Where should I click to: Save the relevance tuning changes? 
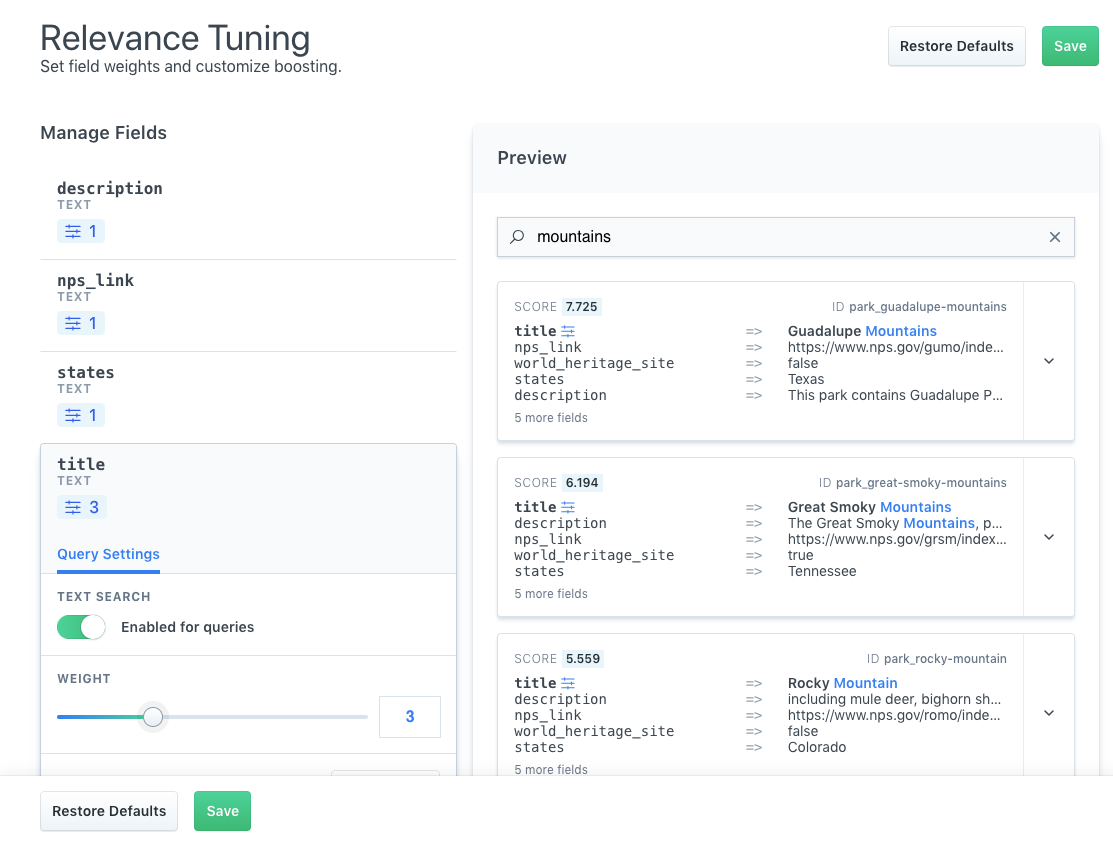(1070, 46)
